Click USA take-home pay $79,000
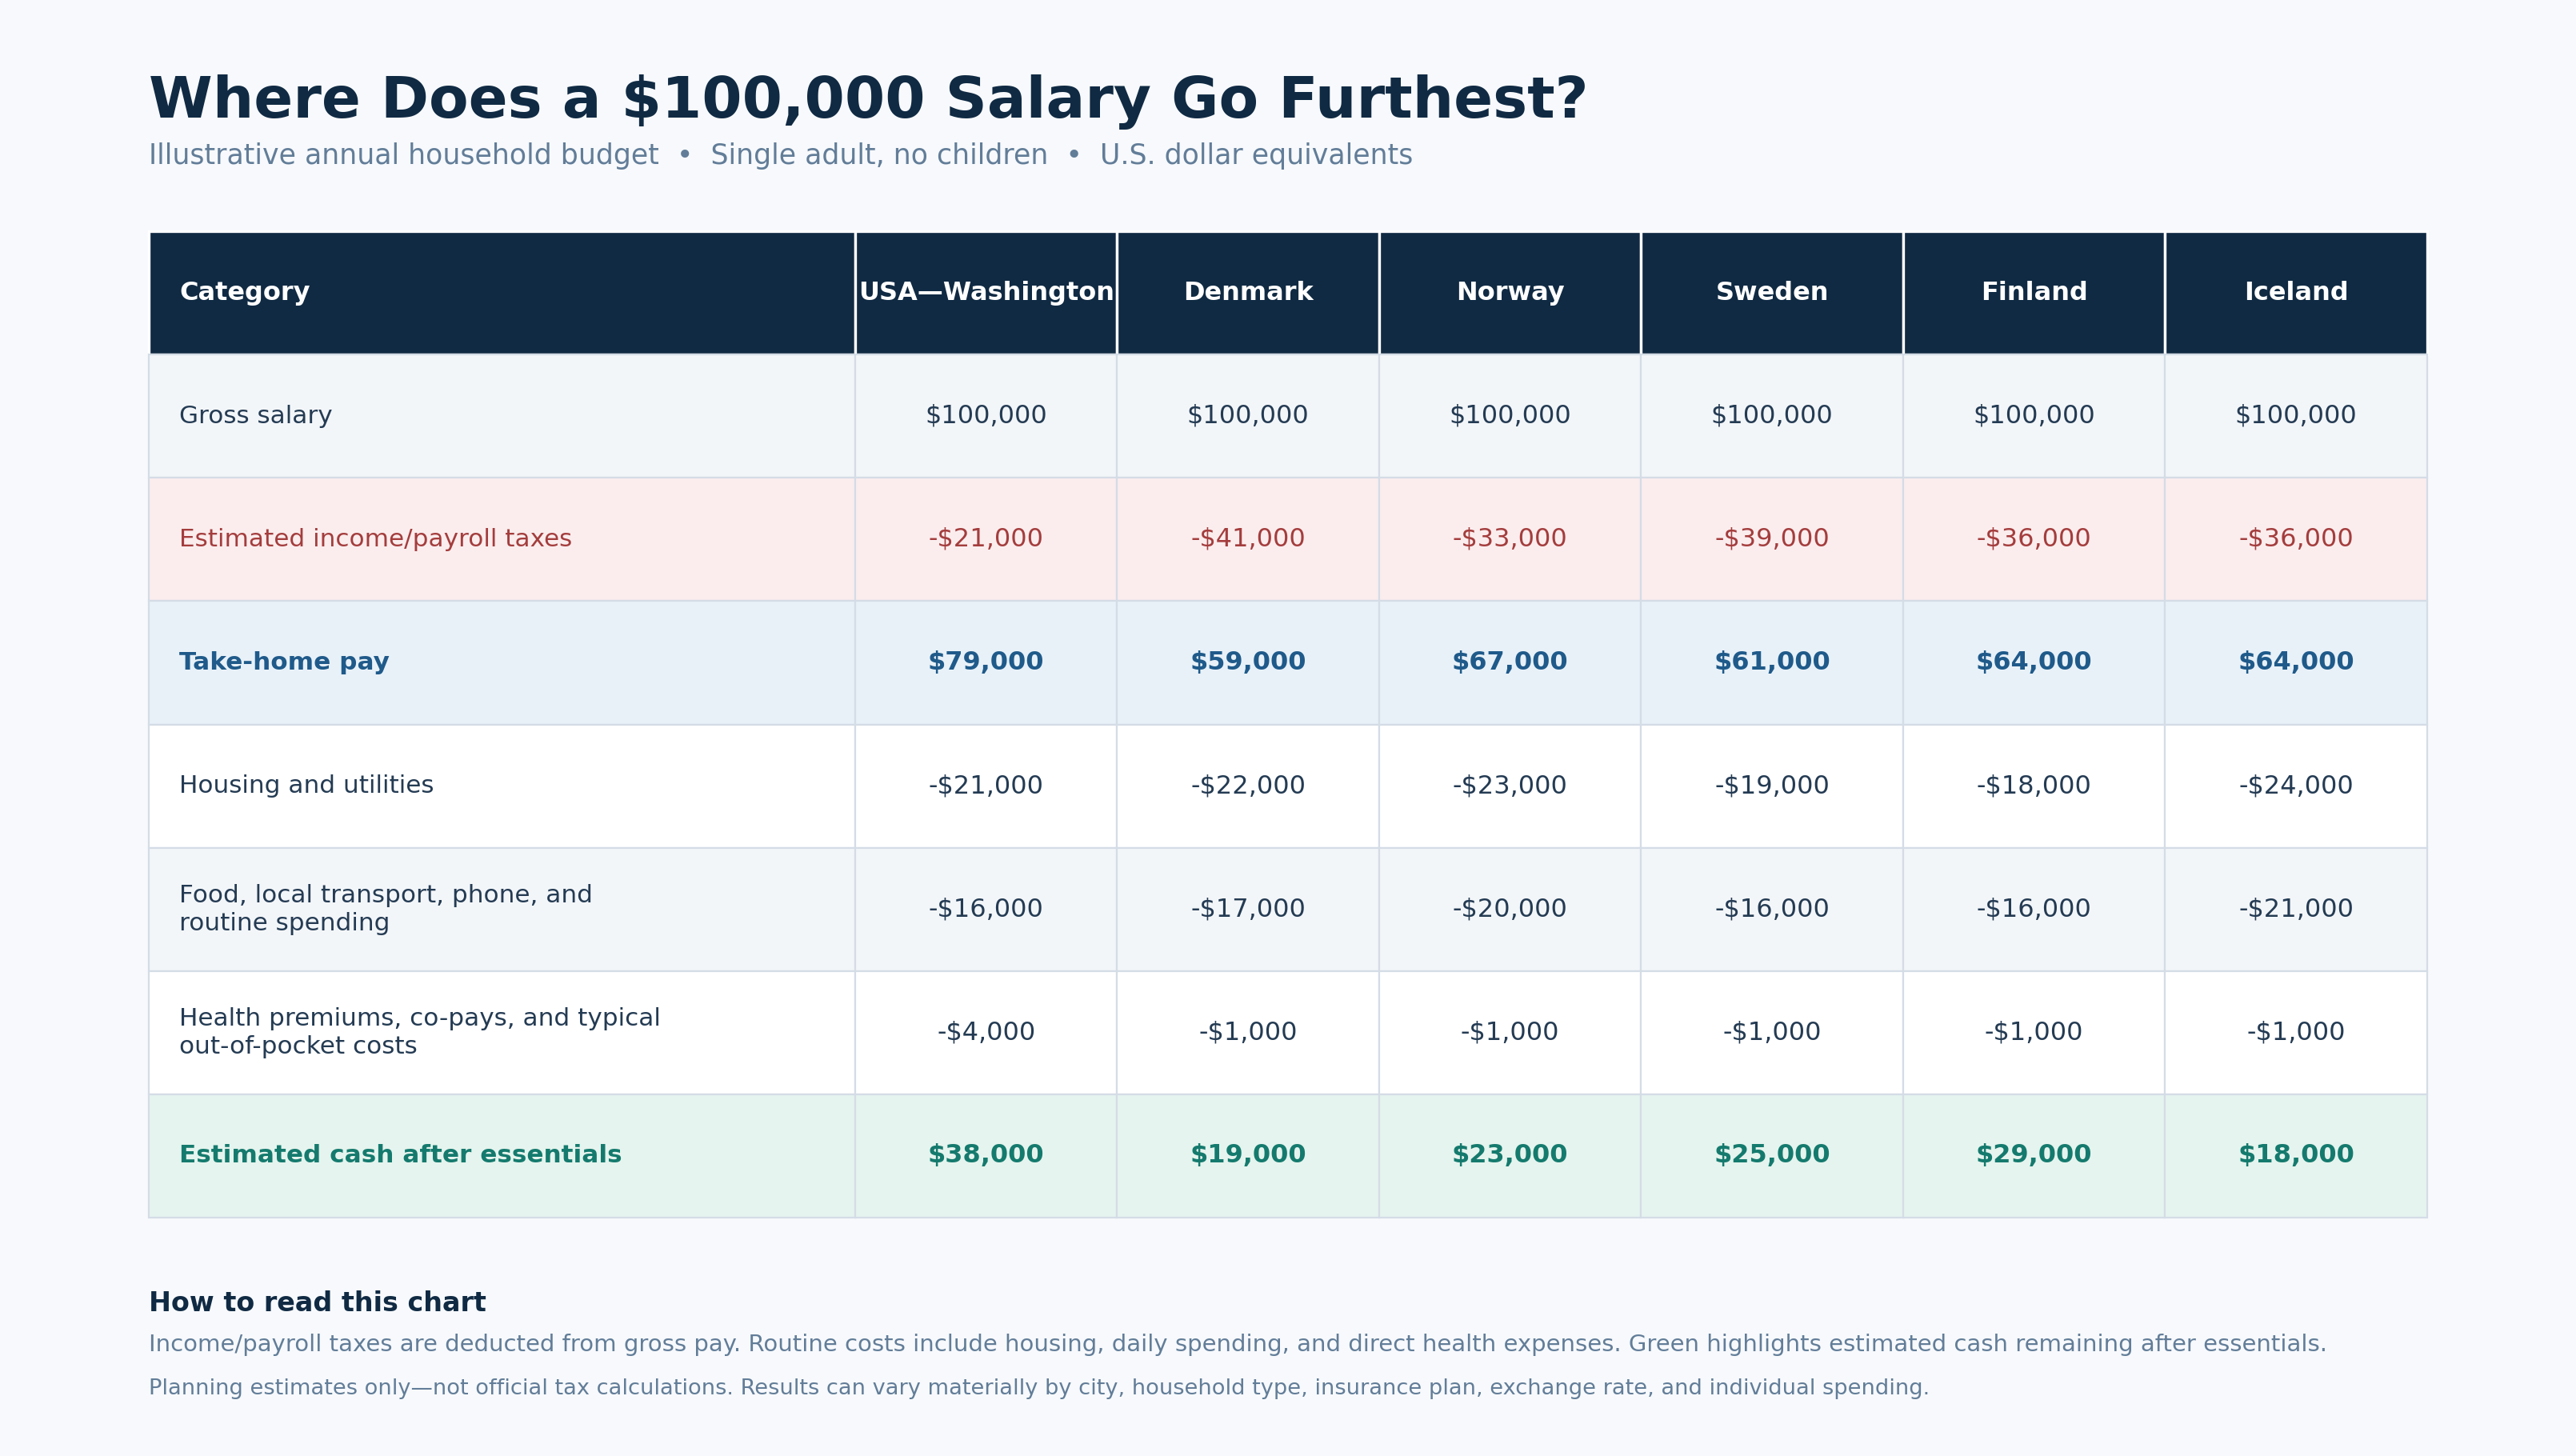Screen dimensions: 2576x1456 pos(985,661)
